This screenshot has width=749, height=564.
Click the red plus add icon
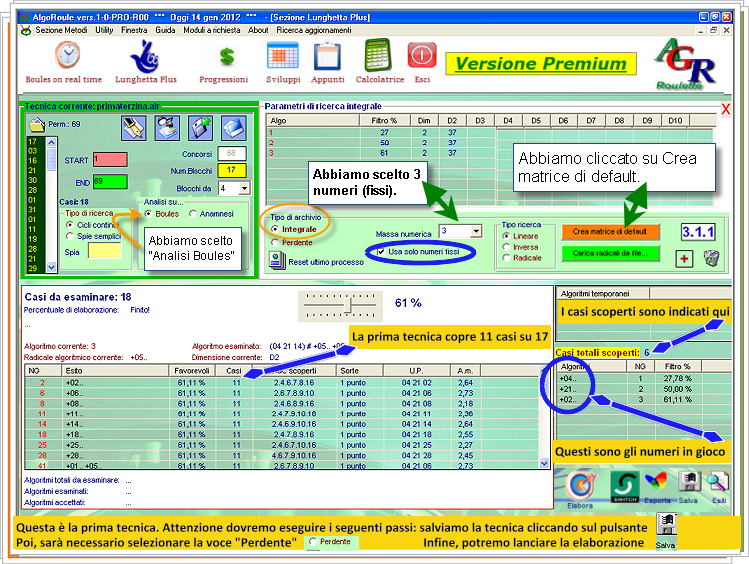684,259
